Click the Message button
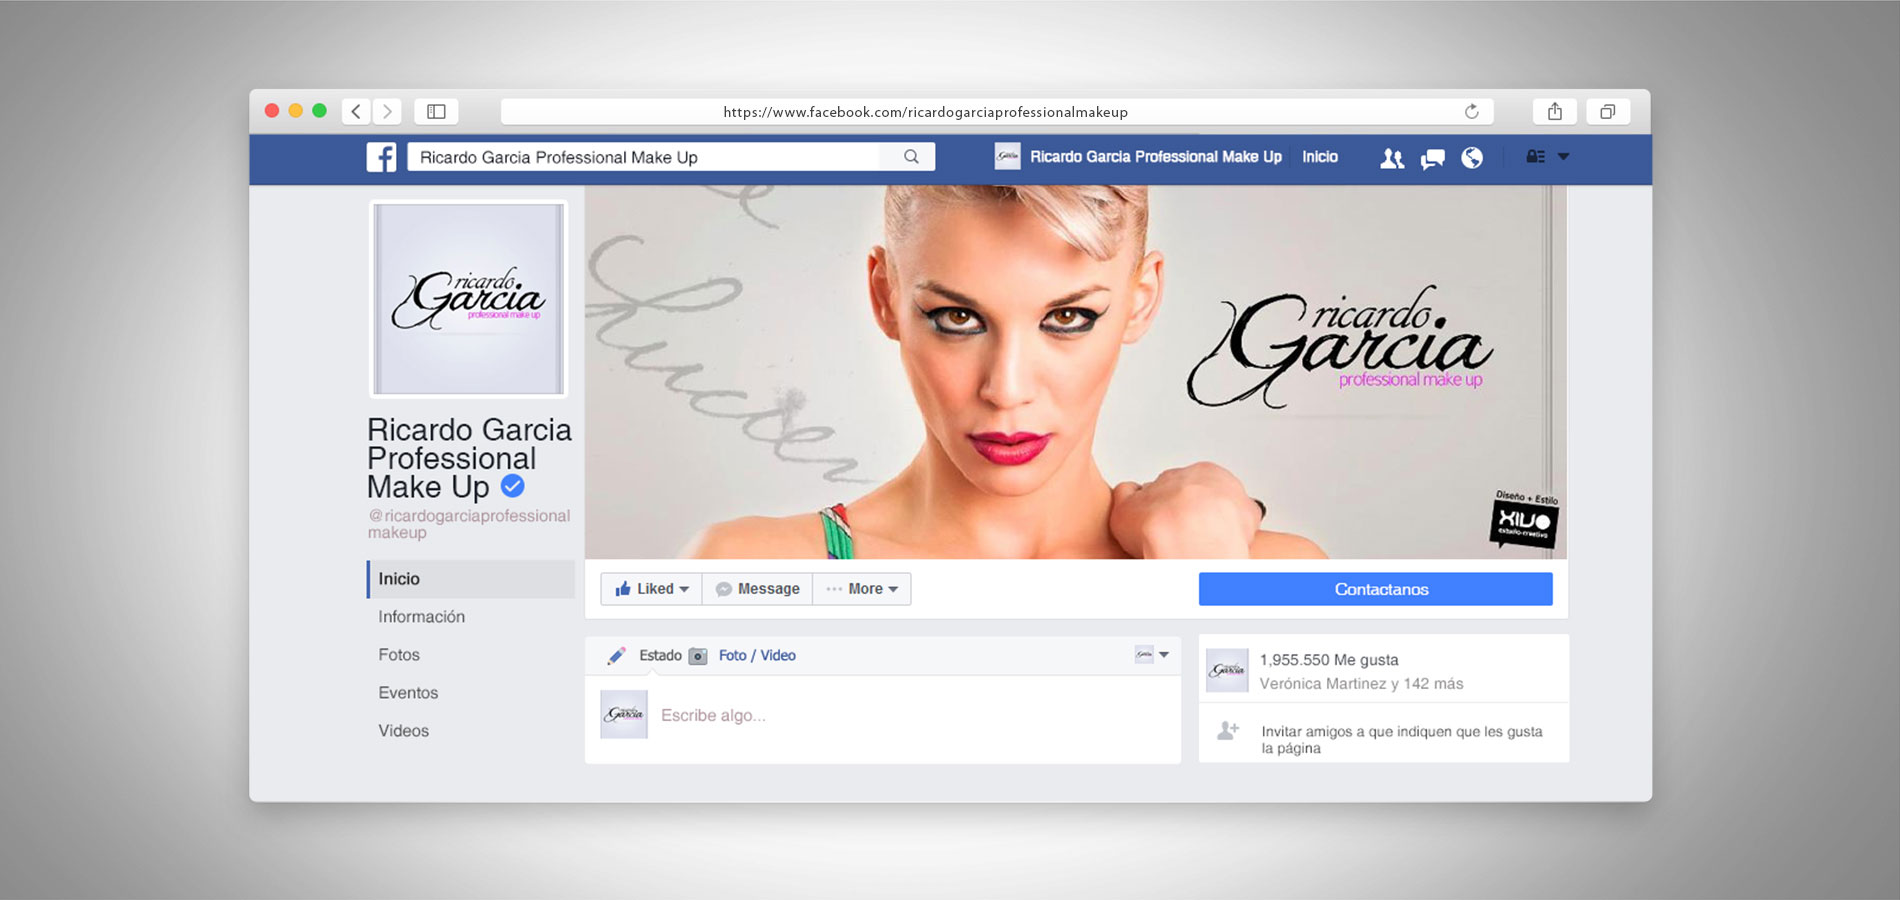The image size is (1900, 900). click(x=757, y=589)
